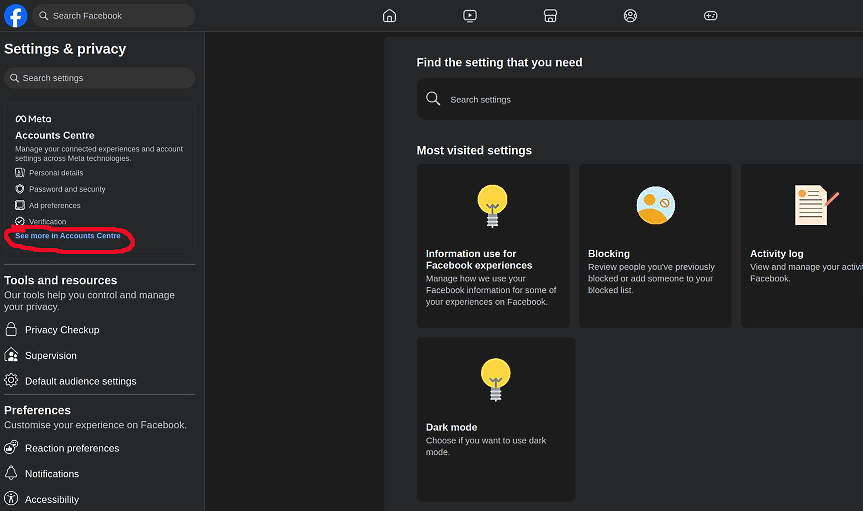This screenshot has height=511, width=863.
Task: Click the magnifier in the large settings search
Action: pos(433,99)
